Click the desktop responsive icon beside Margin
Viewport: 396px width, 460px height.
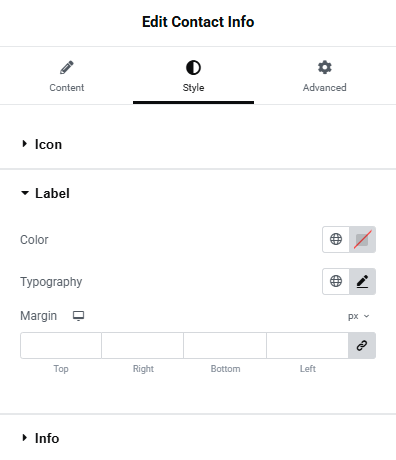(78, 316)
